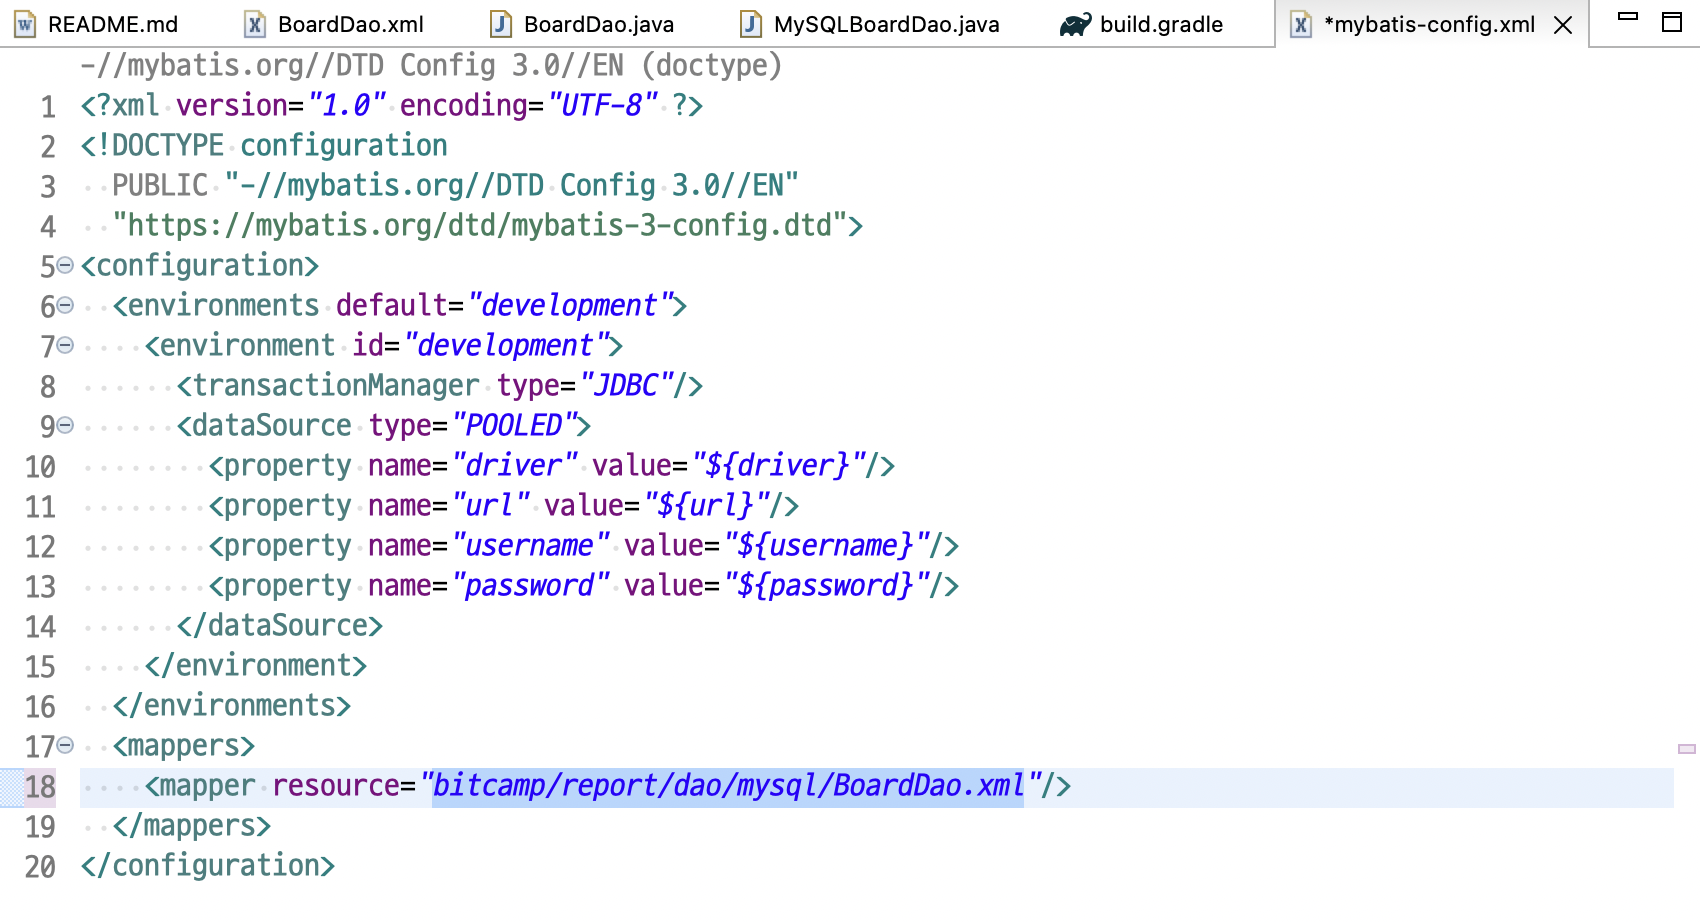
Task: Collapse the environments element on line 6
Action: tap(65, 305)
